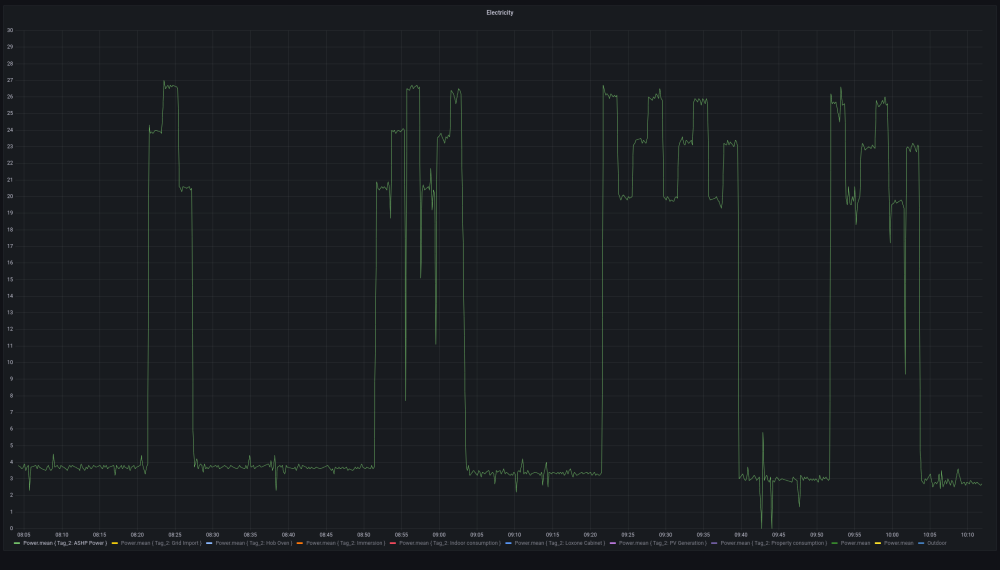Toggle the Indoor consumption legend series
This screenshot has width=1000, height=570.
[450, 543]
